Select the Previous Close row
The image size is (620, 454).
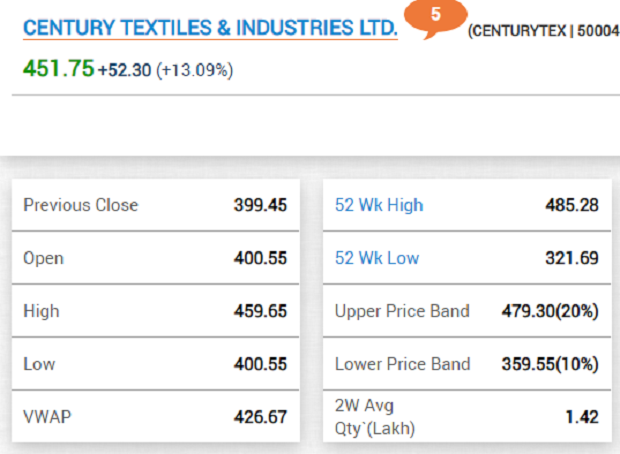click(155, 205)
